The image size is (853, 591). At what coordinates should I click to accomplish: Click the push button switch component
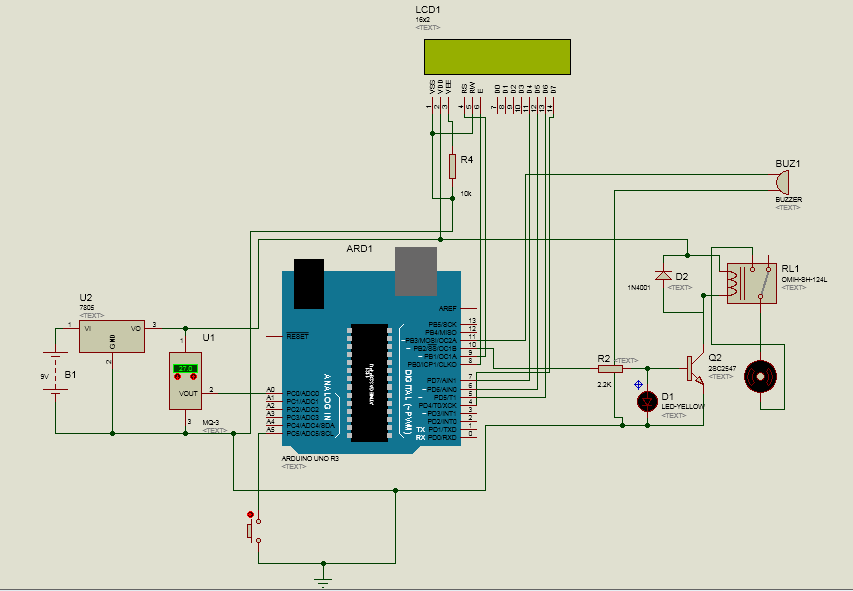pyautogui.click(x=254, y=531)
